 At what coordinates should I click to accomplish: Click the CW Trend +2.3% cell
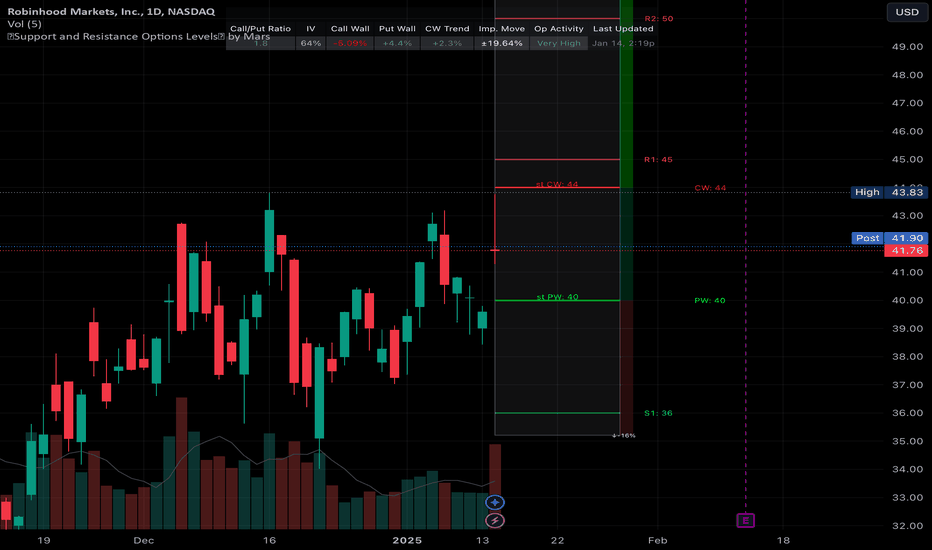click(x=447, y=43)
